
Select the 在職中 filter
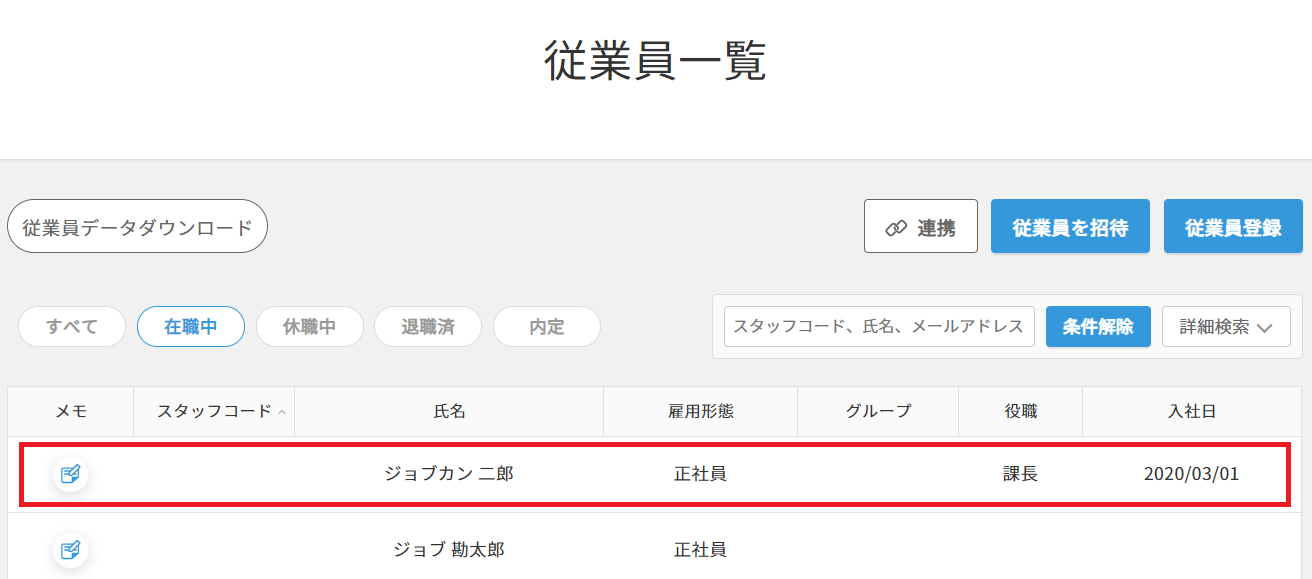tap(191, 326)
